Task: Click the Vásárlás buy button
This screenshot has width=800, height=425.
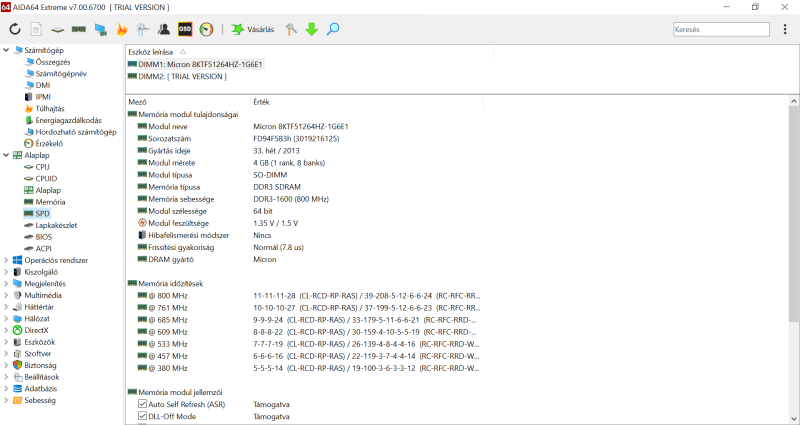Action: tap(253, 30)
